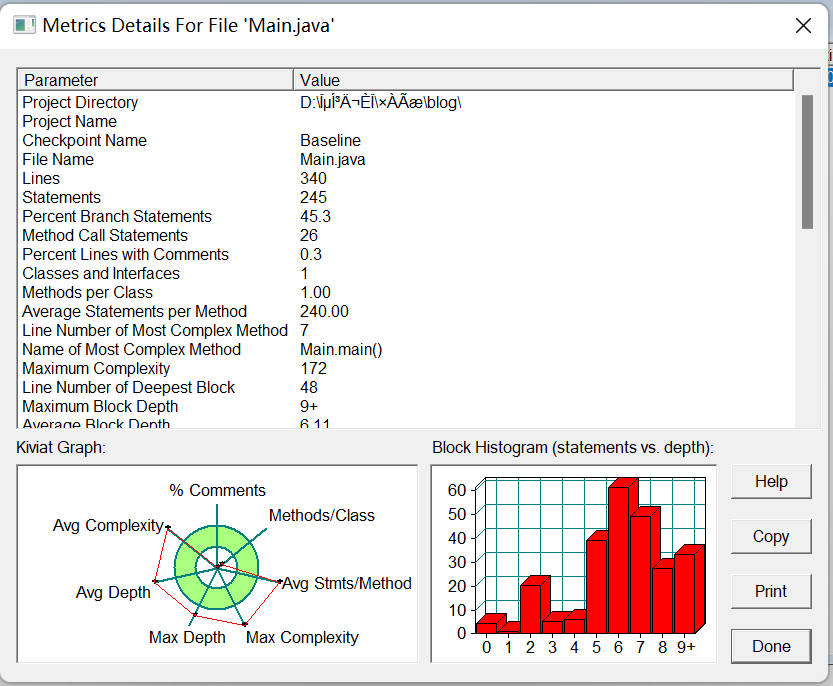The image size is (833, 686).
Task: Select the Maximum Complexity row
Action: click(x=407, y=368)
